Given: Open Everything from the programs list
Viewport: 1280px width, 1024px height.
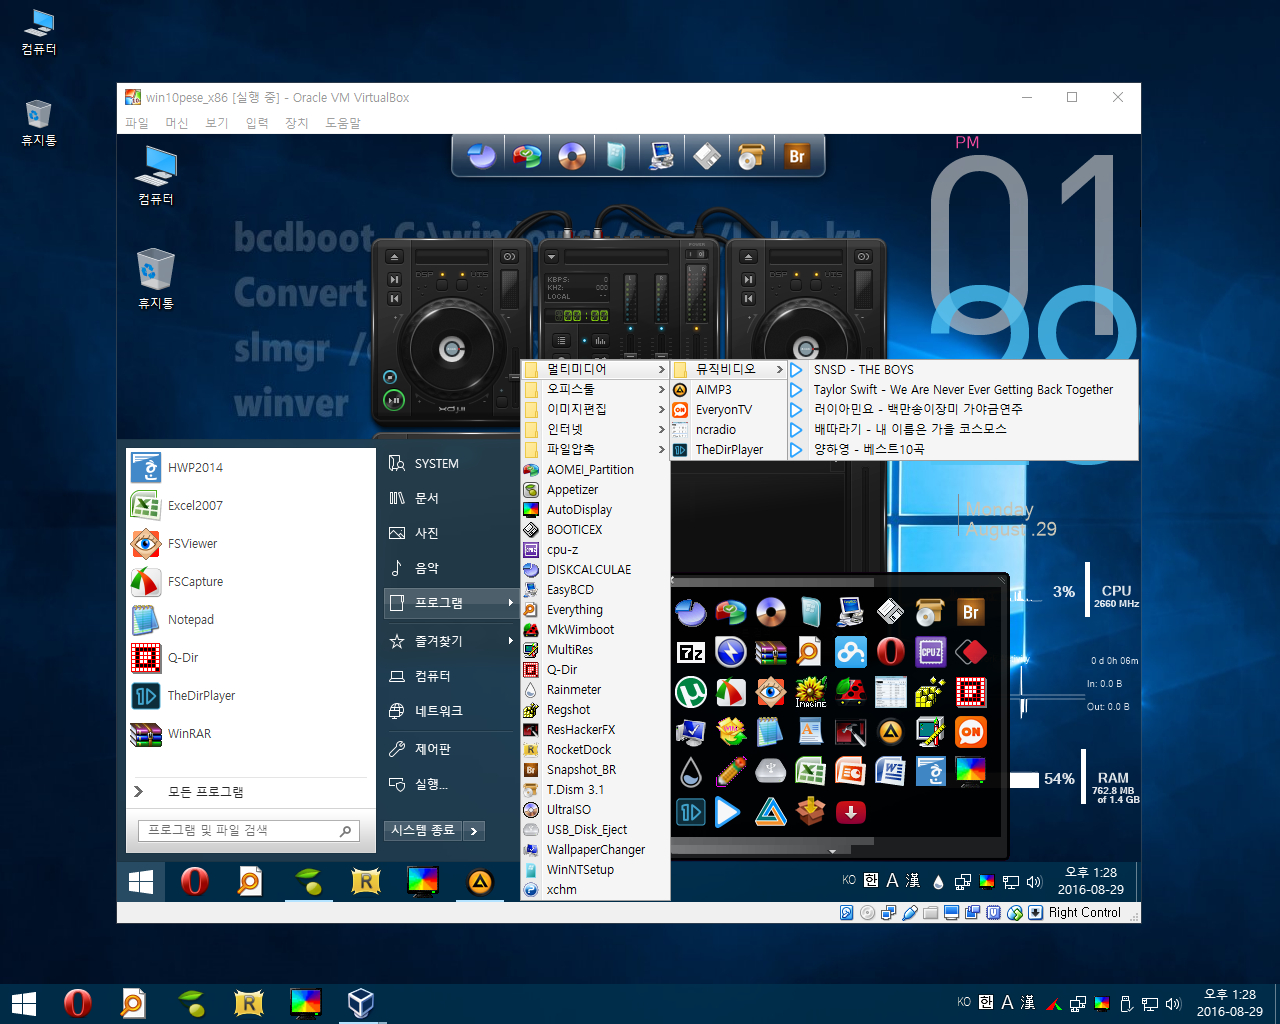Looking at the screenshot, I should coord(595,609).
